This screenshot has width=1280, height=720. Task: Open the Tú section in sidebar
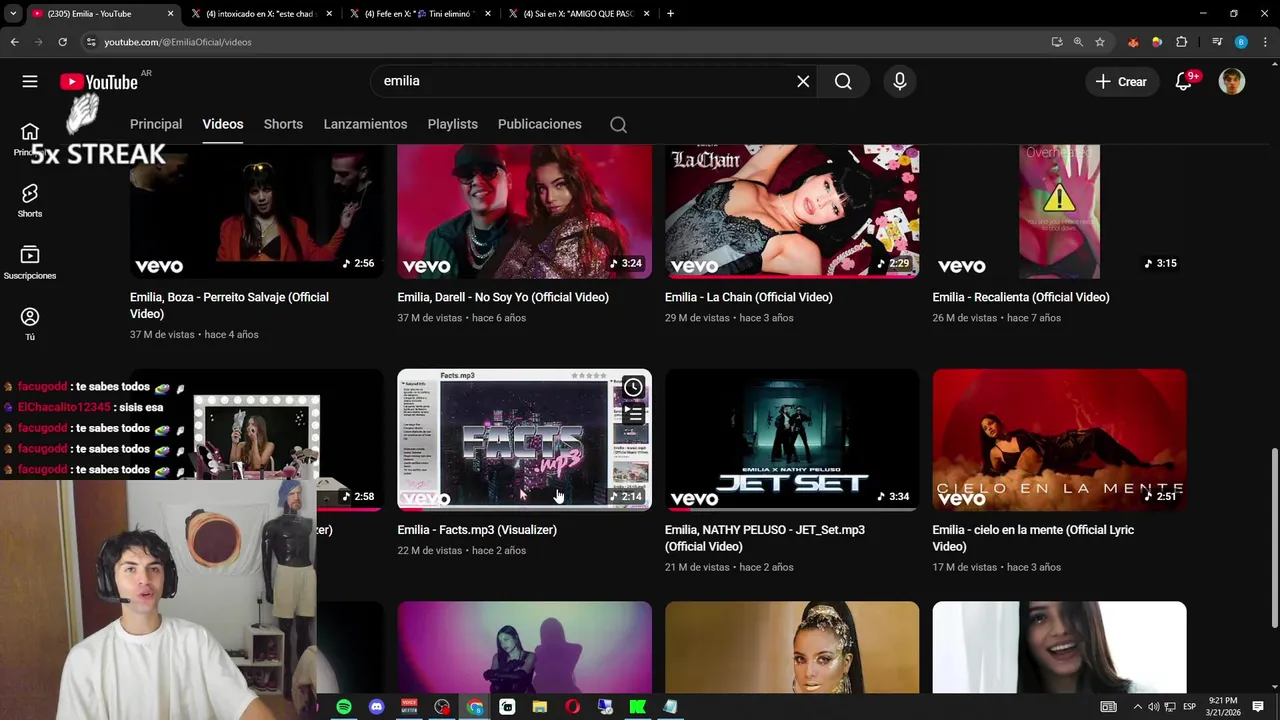click(x=30, y=324)
